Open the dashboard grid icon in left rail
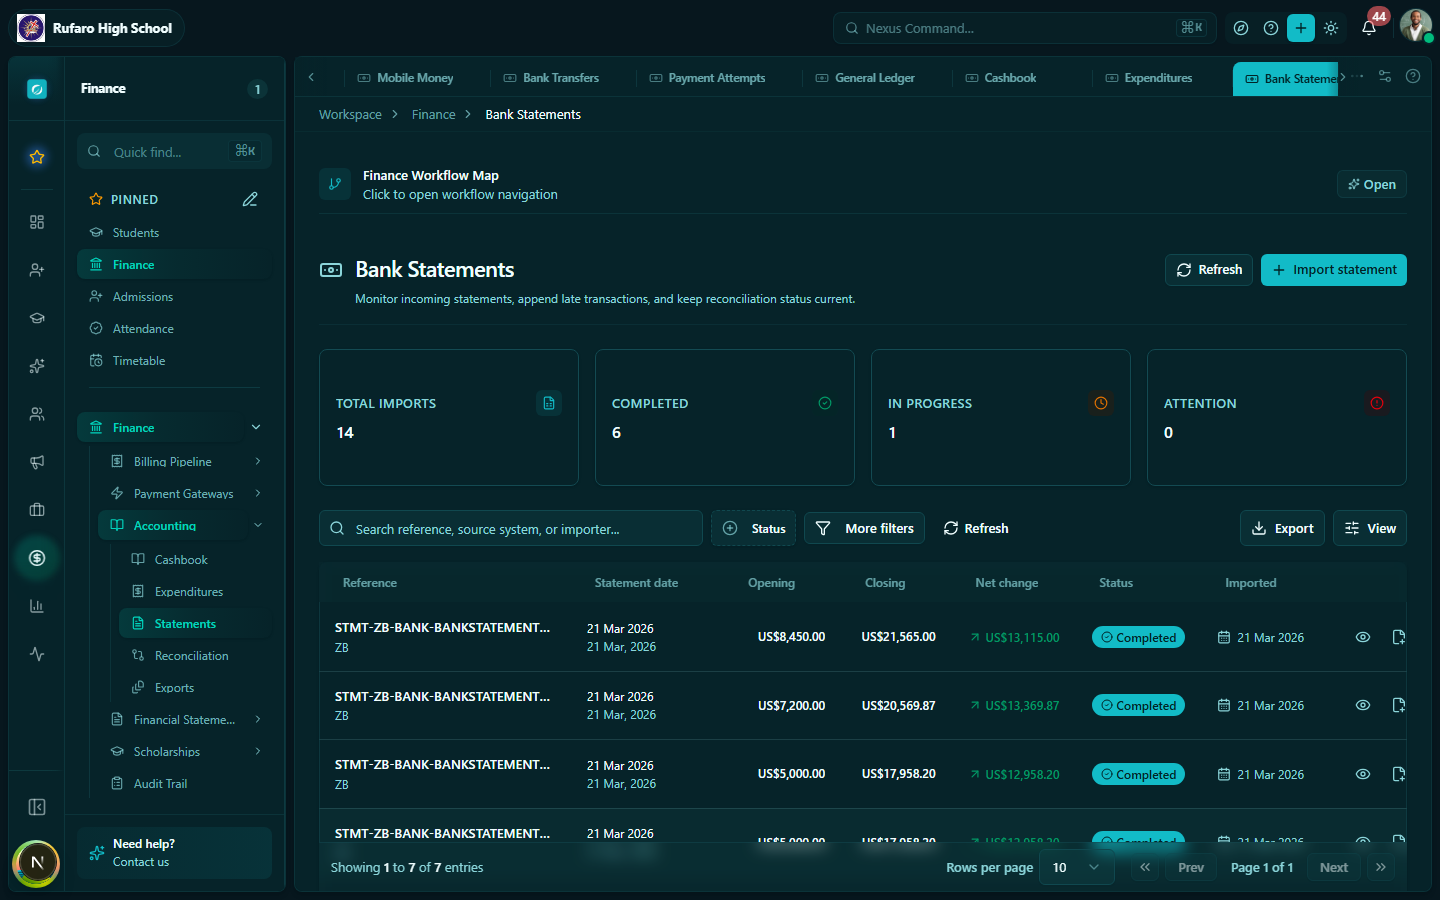The width and height of the screenshot is (1440, 900). (x=37, y=222)
